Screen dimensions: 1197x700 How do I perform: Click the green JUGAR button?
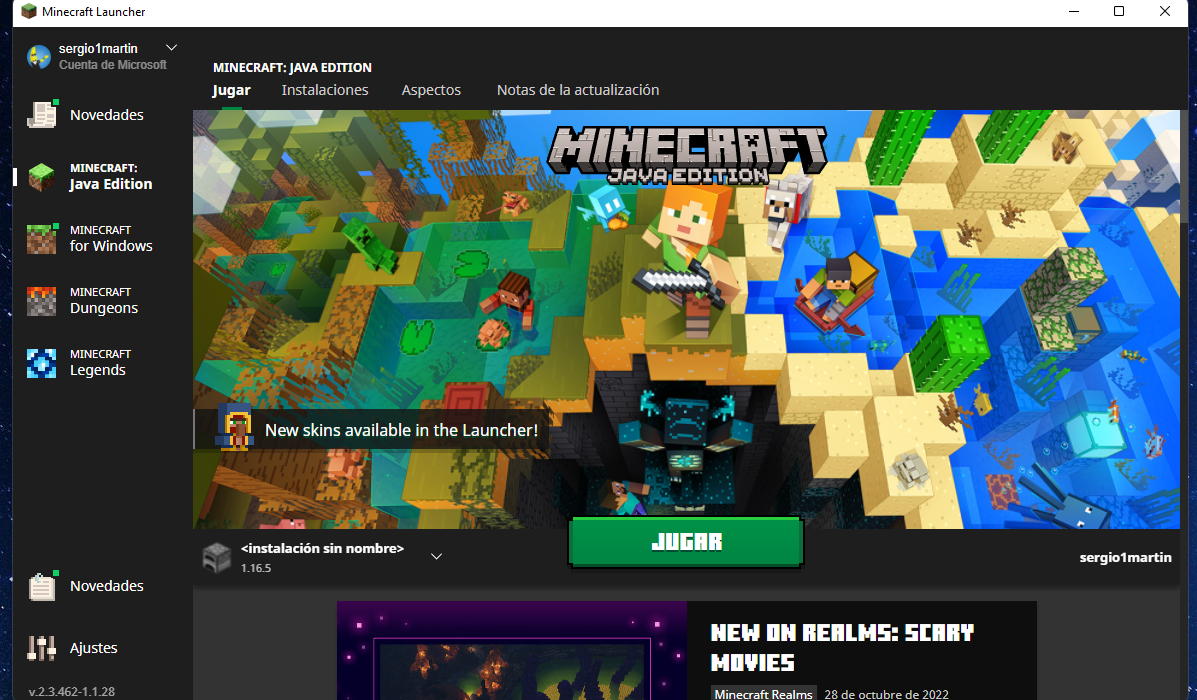tap(686, 542)
